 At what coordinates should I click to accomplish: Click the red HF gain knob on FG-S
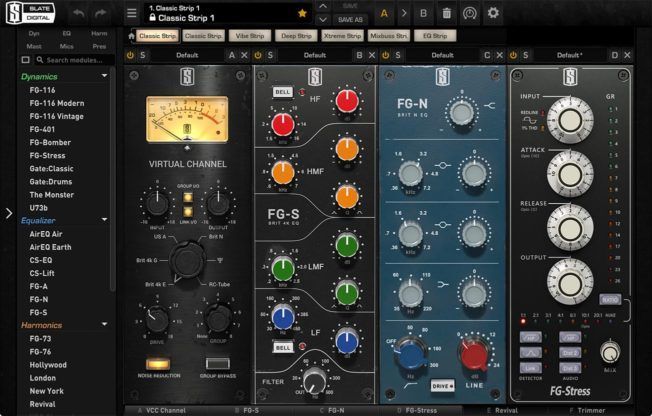[x=347, y=101]
